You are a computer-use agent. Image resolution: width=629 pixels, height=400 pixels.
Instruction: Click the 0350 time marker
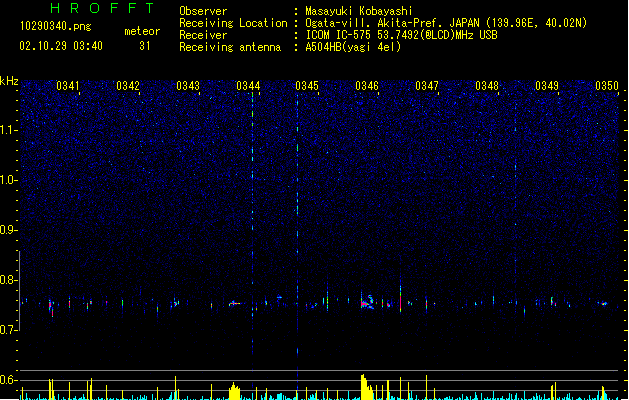click(607, 86)
